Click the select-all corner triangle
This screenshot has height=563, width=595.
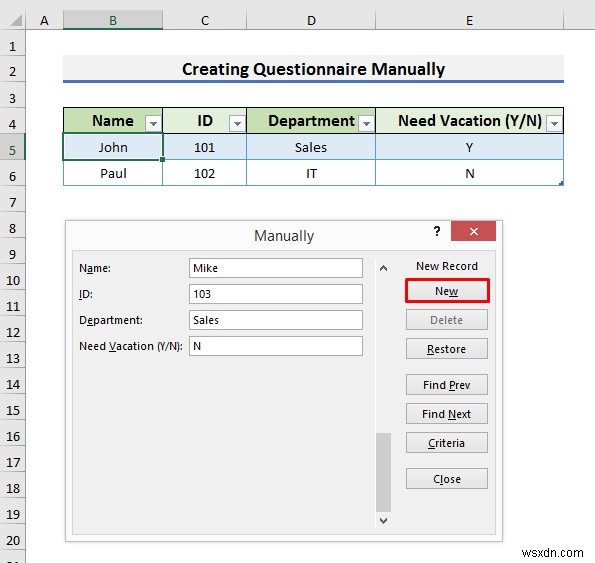[16, 20]
